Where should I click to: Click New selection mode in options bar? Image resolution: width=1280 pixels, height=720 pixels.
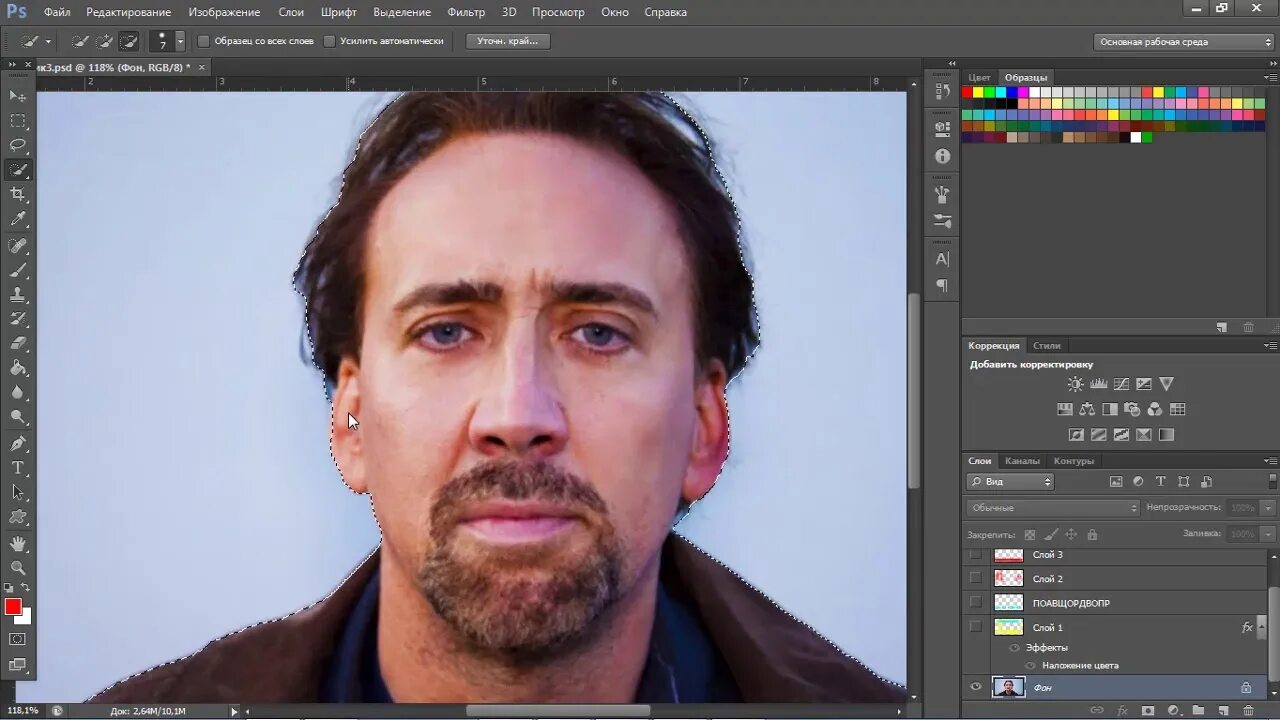click(x=80, y=42)
